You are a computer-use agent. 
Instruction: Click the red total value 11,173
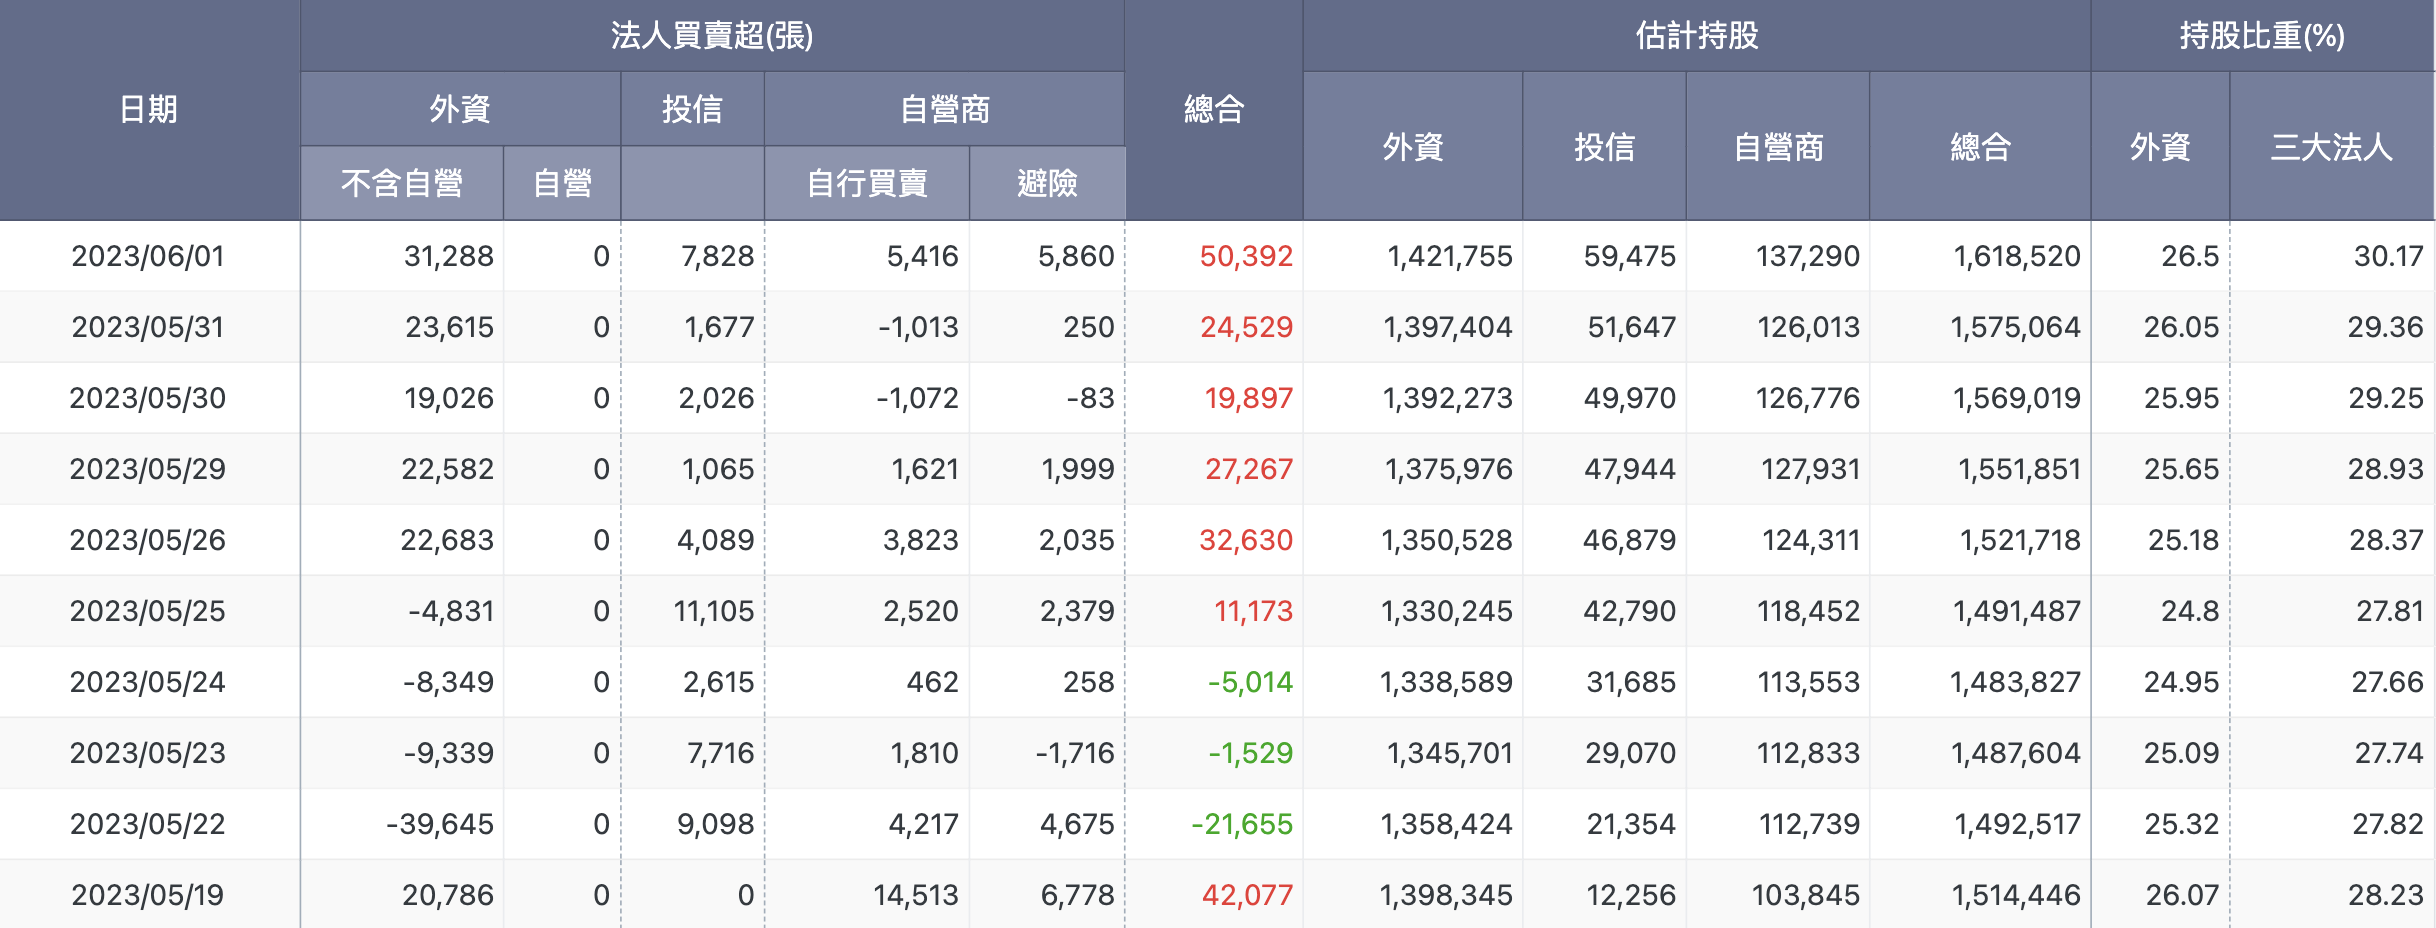pos(1253,611)
